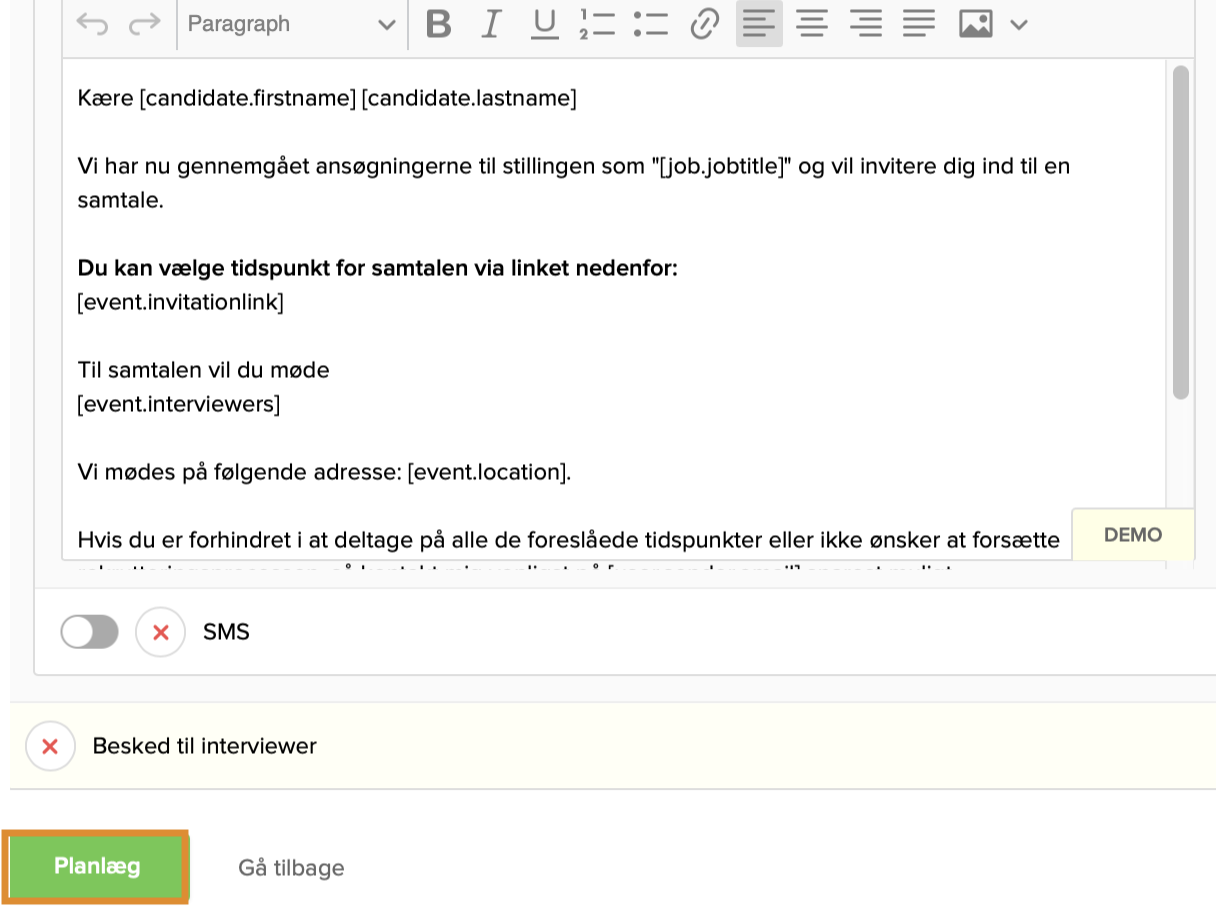The image size is (1216, 912).
Task: Click the 'Gå tilbage' link
Action: 289,867
